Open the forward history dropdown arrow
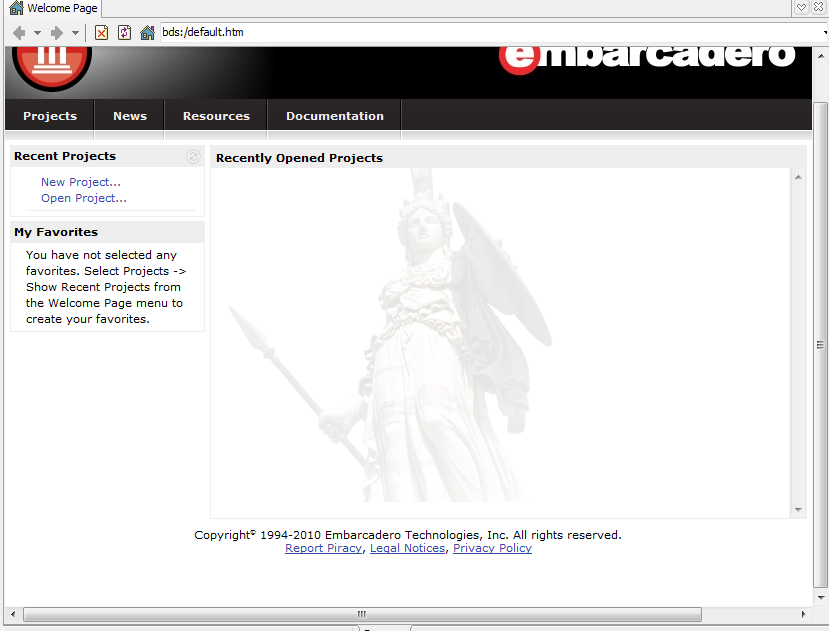 (x=76, y=33)
